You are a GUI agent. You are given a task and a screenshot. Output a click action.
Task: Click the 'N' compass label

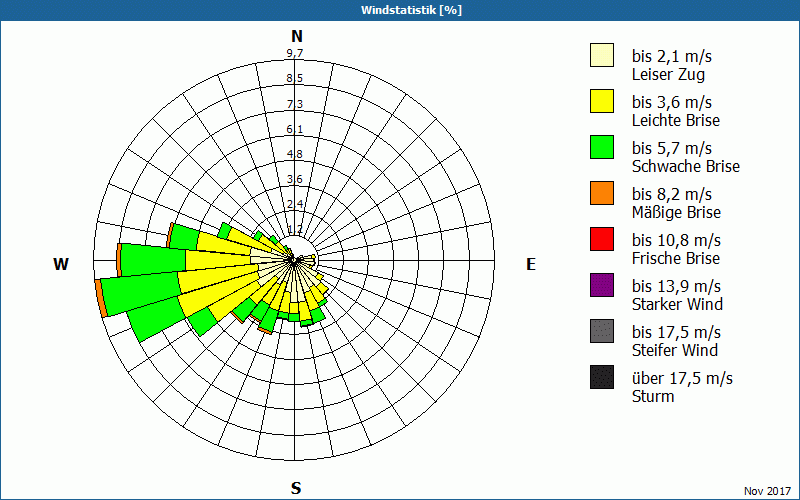pyautogui.click(x=297, y=36)
